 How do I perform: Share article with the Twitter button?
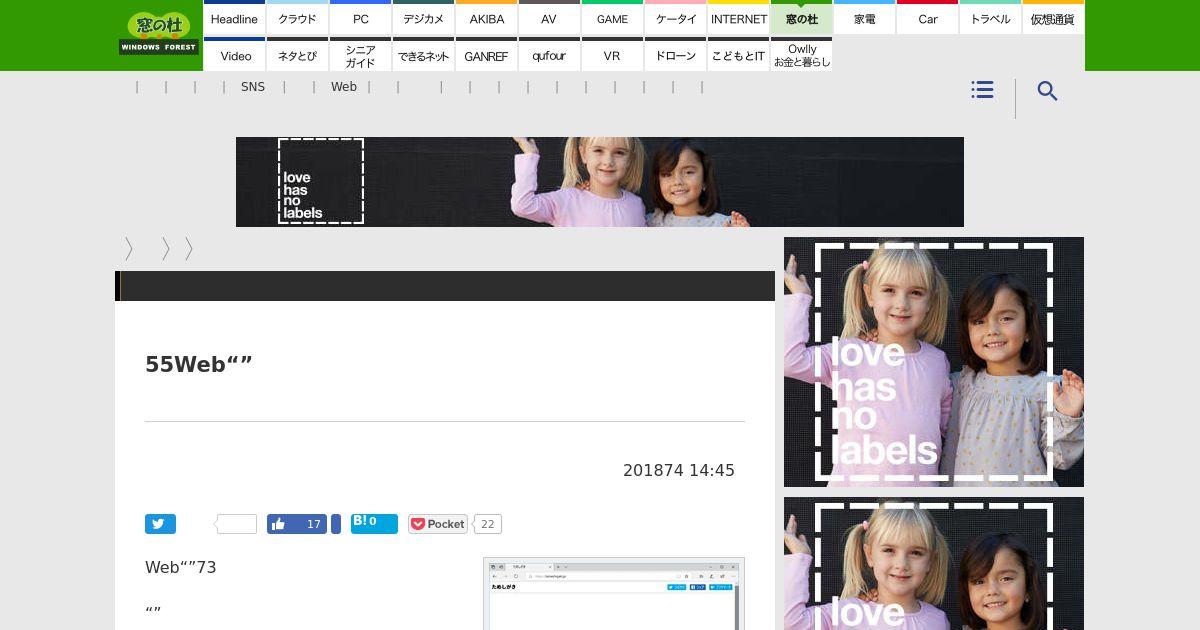160,524
